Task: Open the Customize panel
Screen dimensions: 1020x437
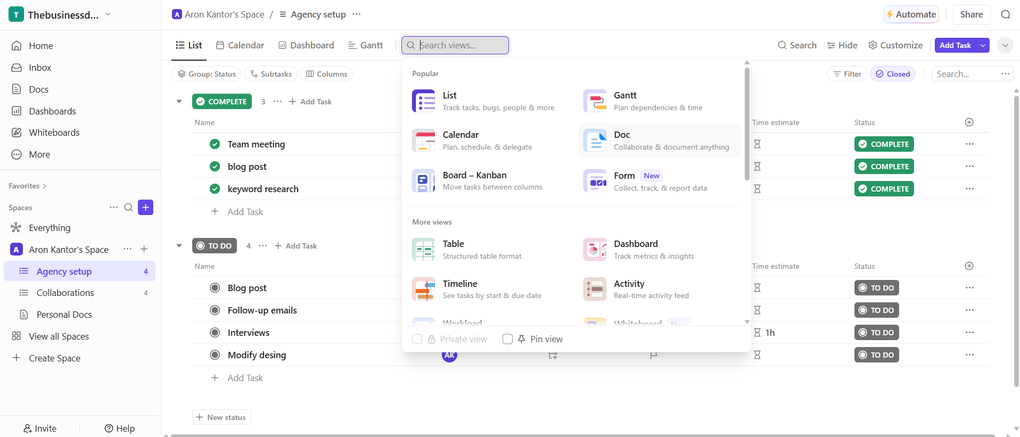Action: coord(895,46)
